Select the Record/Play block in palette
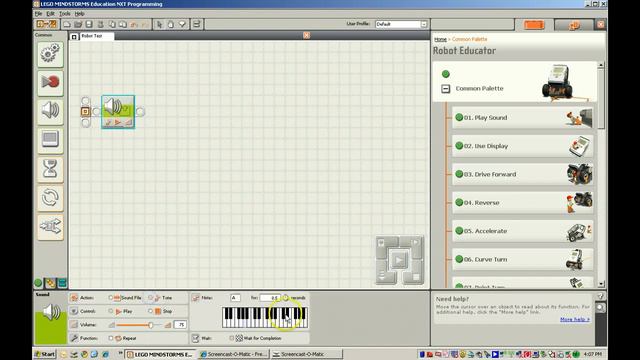Image resolution: width=640 pixels, height=360 pixels. pyautogui.click(x=50, y=82)
